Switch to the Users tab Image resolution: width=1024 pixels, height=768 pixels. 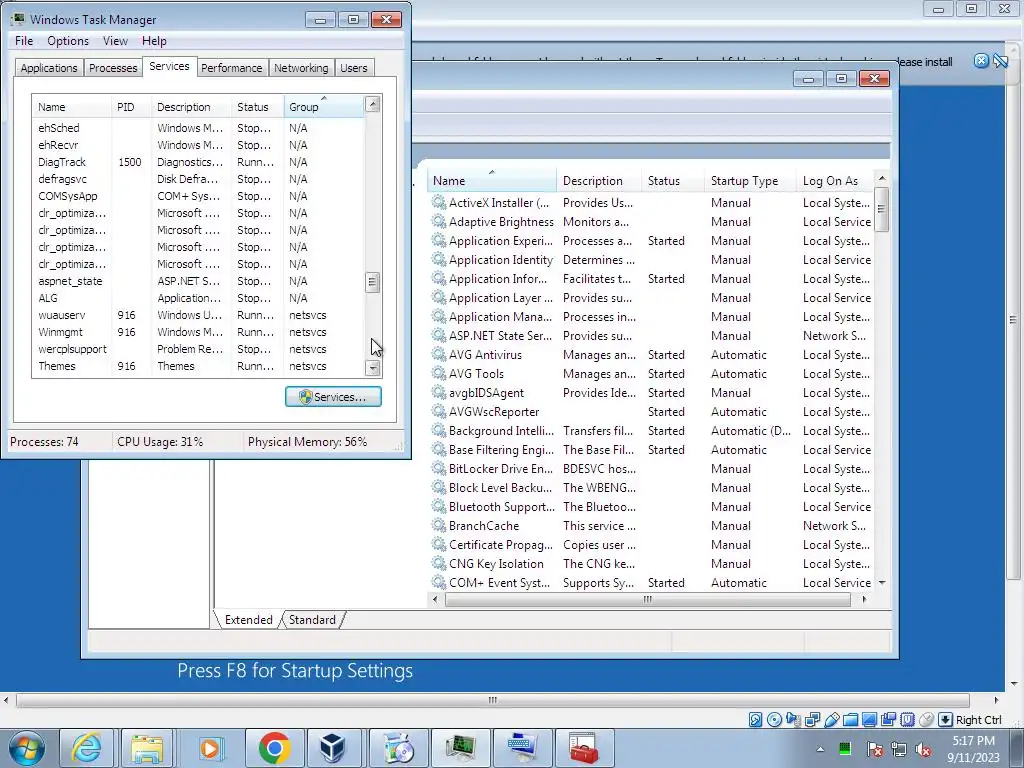pyautogui.click(x=353, y=68)
